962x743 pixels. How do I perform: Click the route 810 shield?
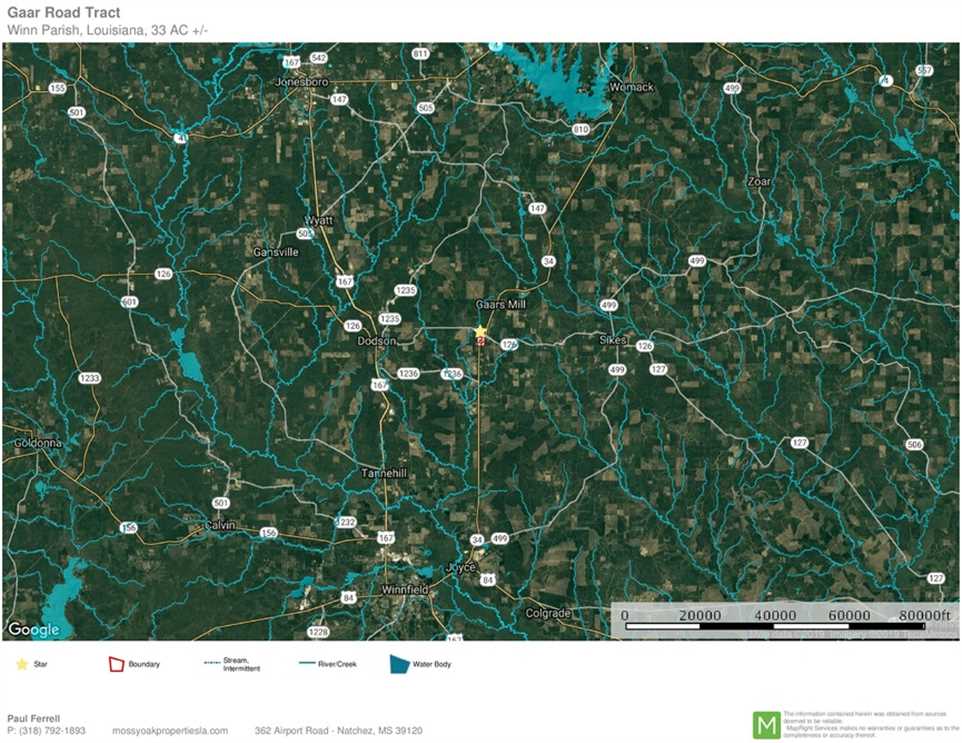click(580, 129)
